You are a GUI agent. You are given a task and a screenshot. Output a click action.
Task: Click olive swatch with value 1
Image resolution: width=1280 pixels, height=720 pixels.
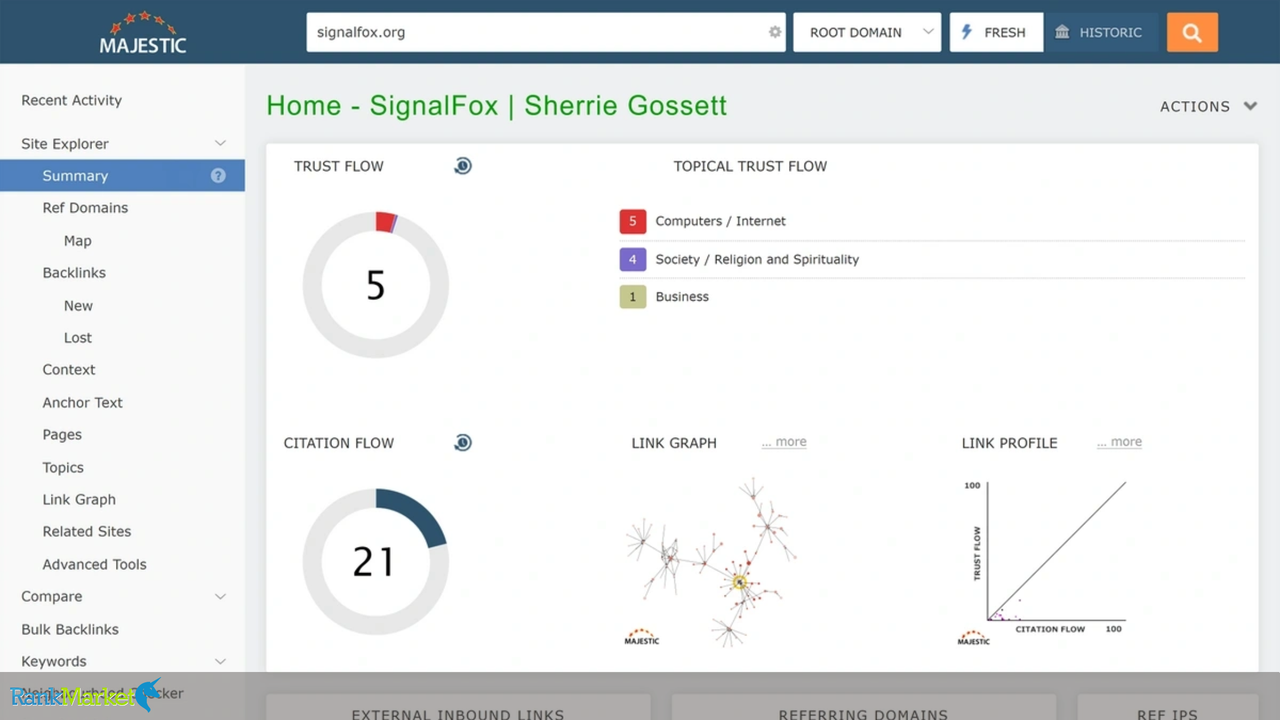click(632, 297)
